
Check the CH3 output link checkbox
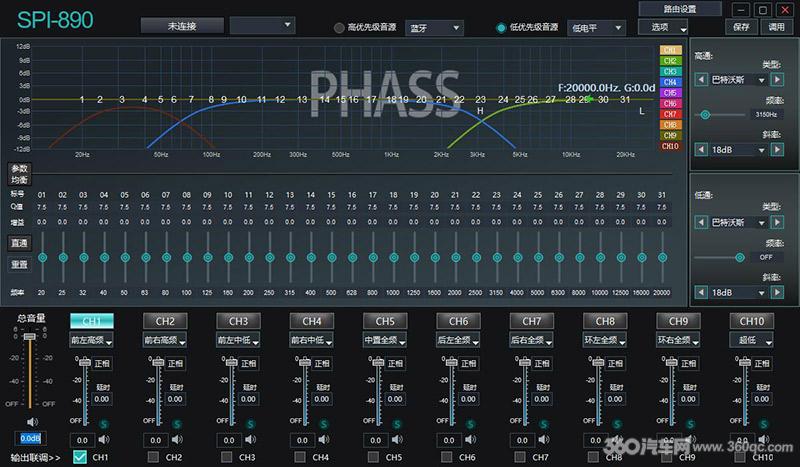click(x=227, y=457)
